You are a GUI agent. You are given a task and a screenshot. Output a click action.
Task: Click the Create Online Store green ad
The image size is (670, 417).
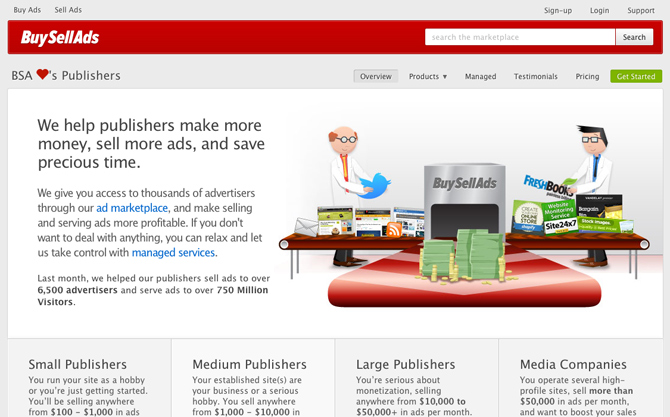(528, 217)
